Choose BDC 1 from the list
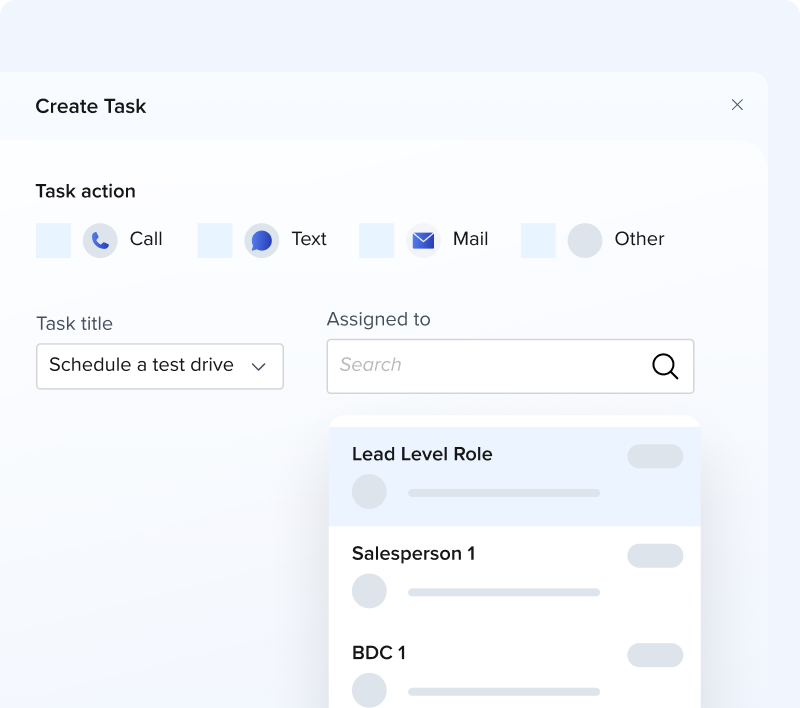Screen dimensions: 800x708 click(x=379, y=653)
